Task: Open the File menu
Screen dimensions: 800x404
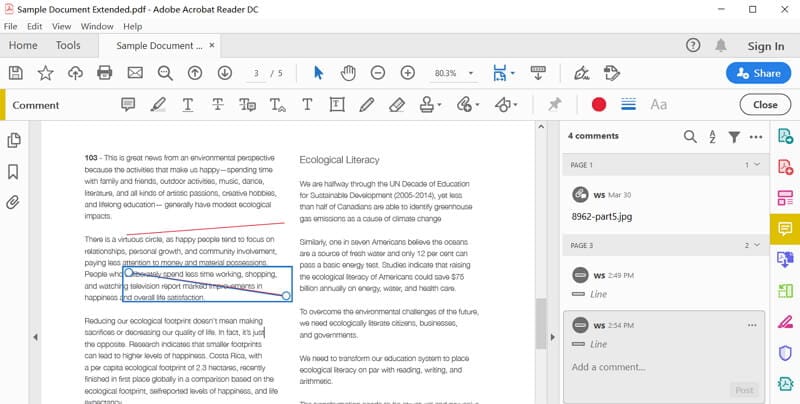Action: pyautogui.click(x=10, y=27)
